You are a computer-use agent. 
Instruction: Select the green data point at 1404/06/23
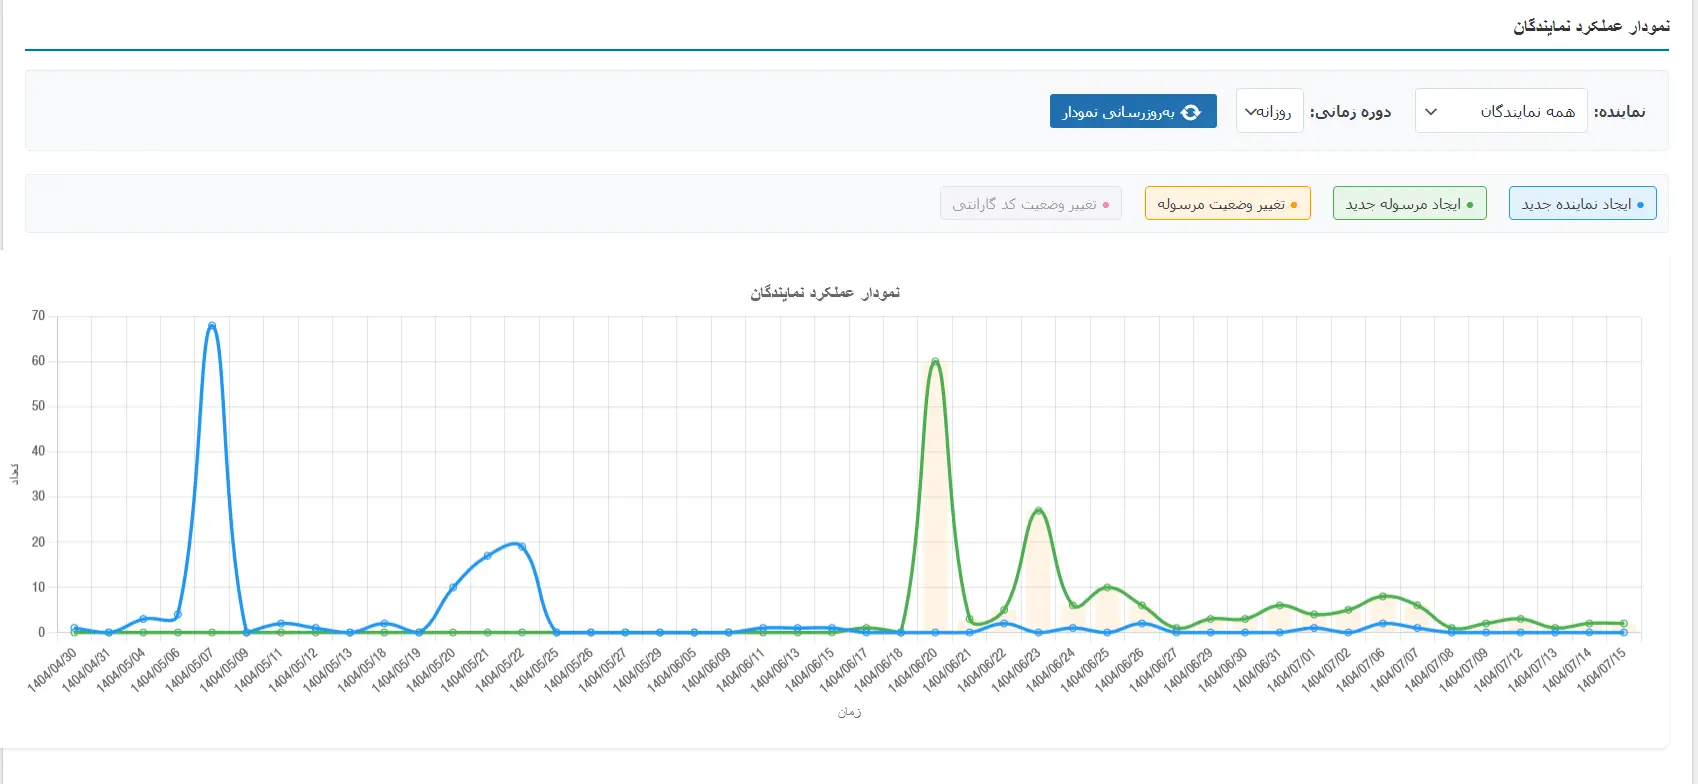coord(1038,511)
